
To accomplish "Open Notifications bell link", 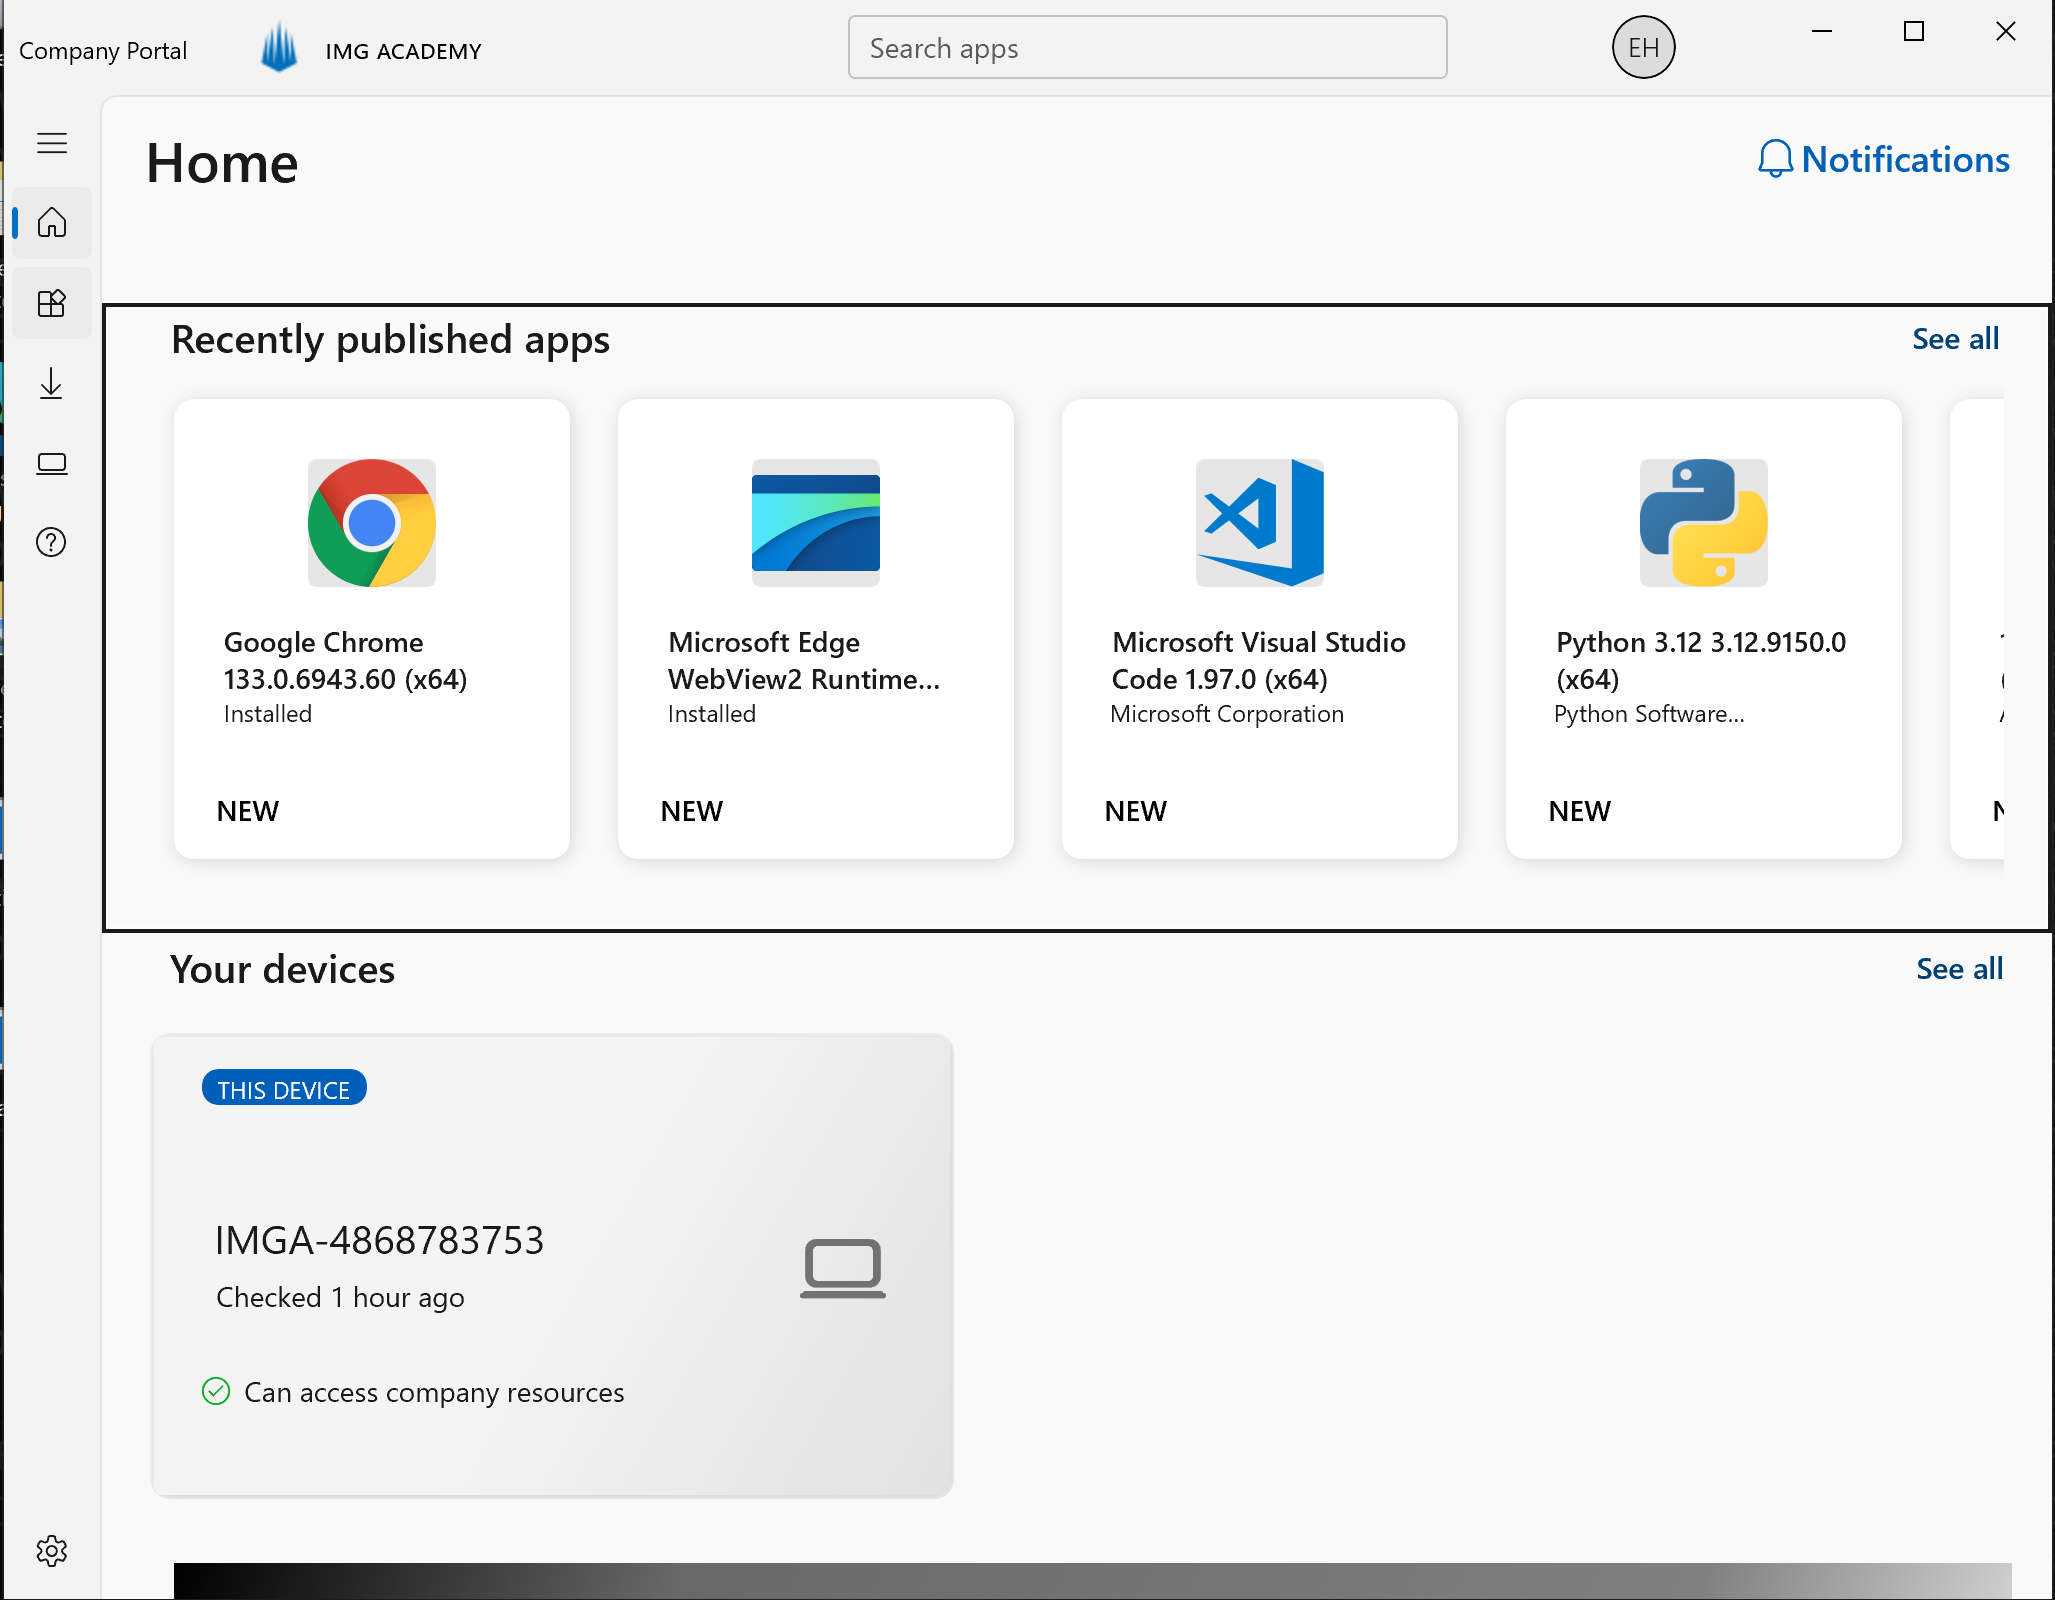I will (x=1884, y=160).
